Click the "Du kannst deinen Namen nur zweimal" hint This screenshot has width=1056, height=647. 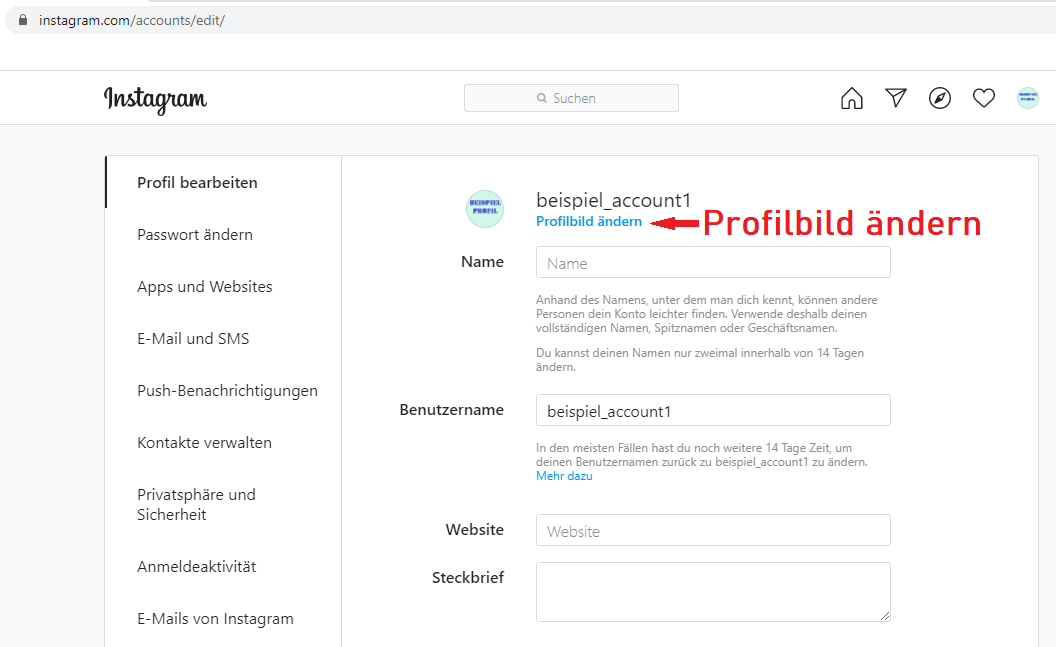coord(700,360)
